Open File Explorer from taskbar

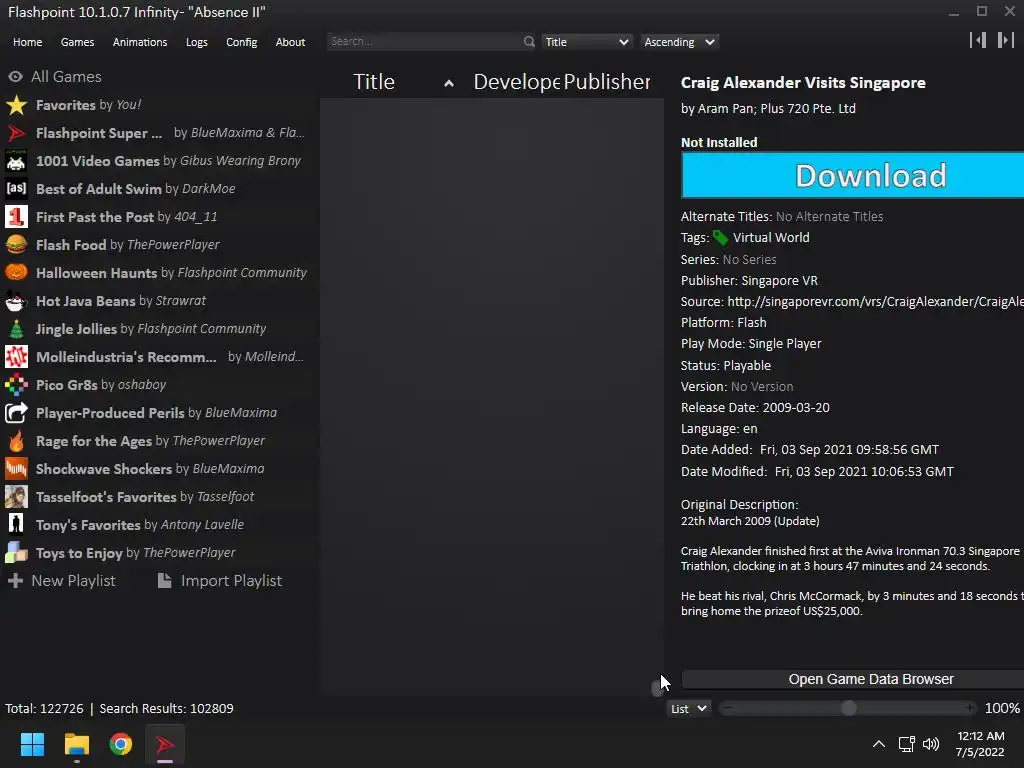[76, 744]
